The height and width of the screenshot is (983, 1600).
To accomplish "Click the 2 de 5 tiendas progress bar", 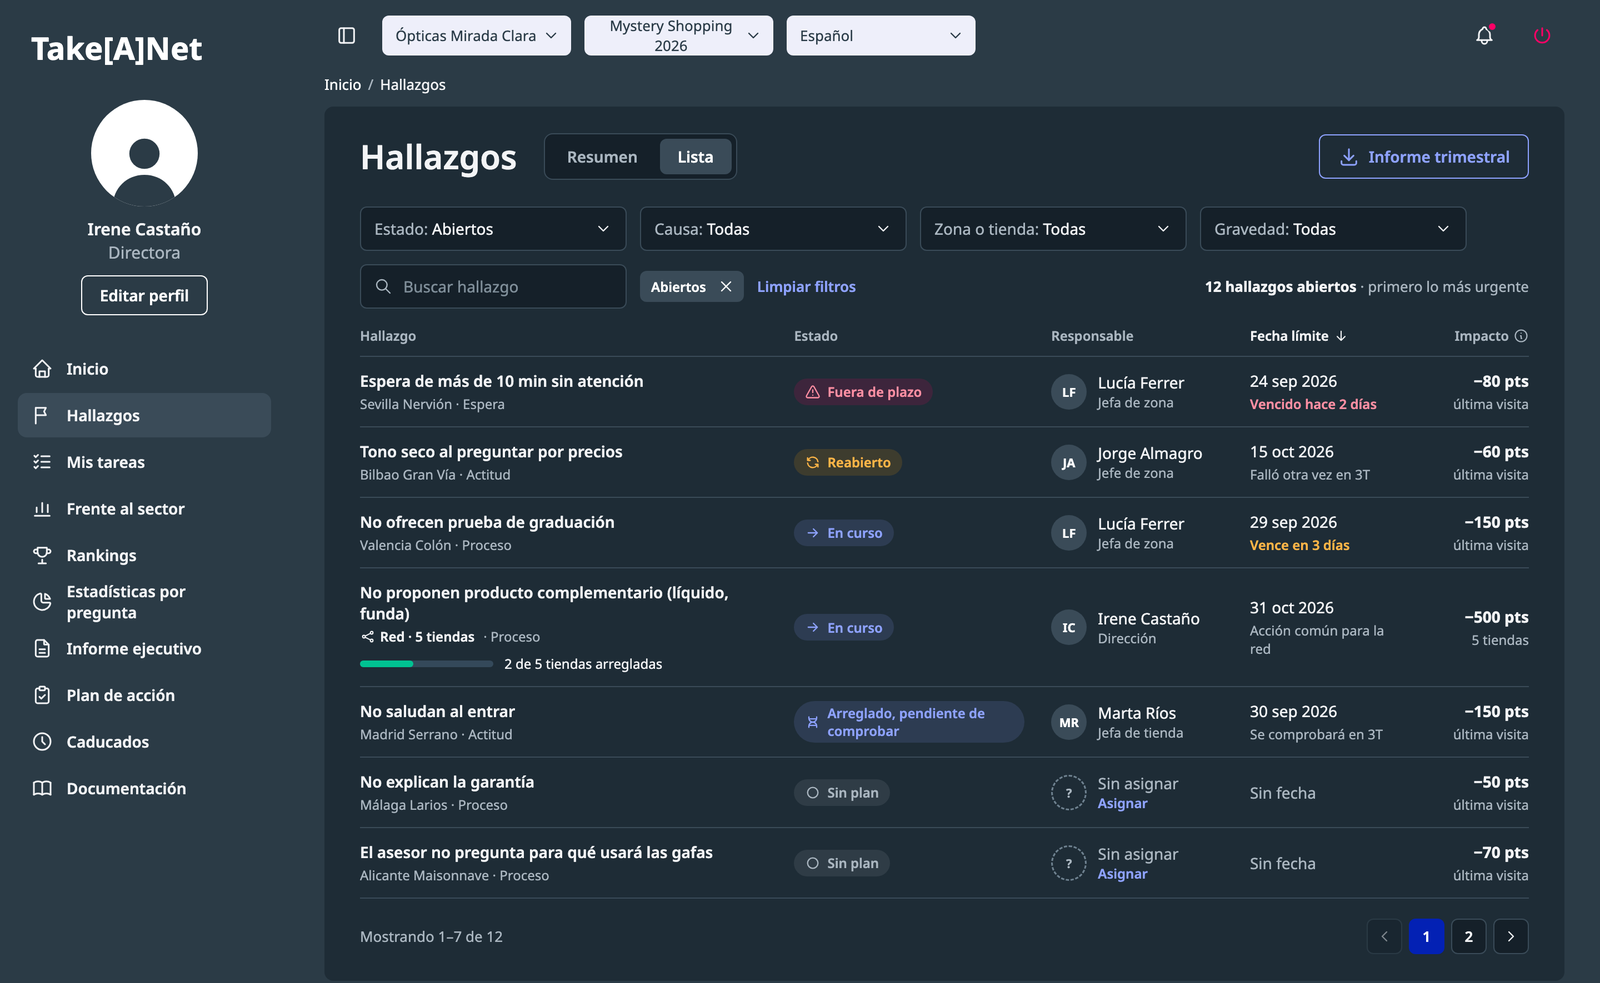I will click(x=426, y=664).
